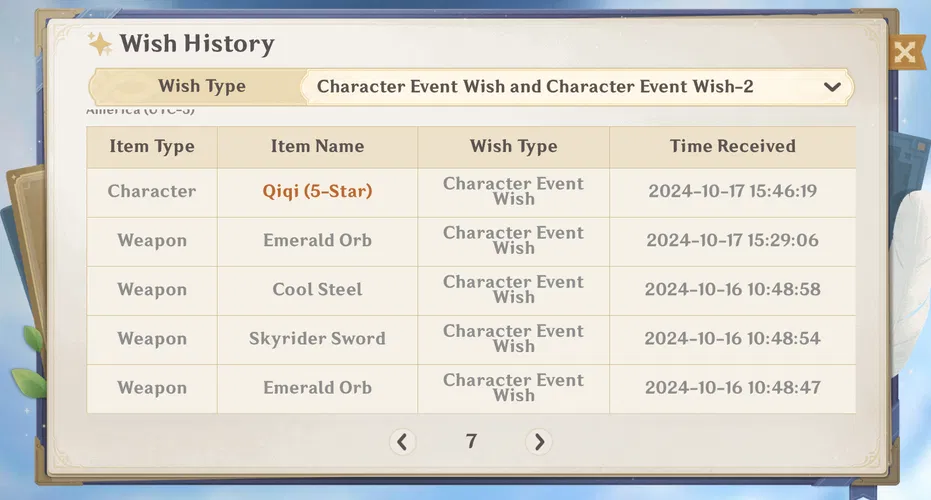Select the Emerald Orb received 2024-10-17
Screen dimensions: 931x500
click(317, 240)
